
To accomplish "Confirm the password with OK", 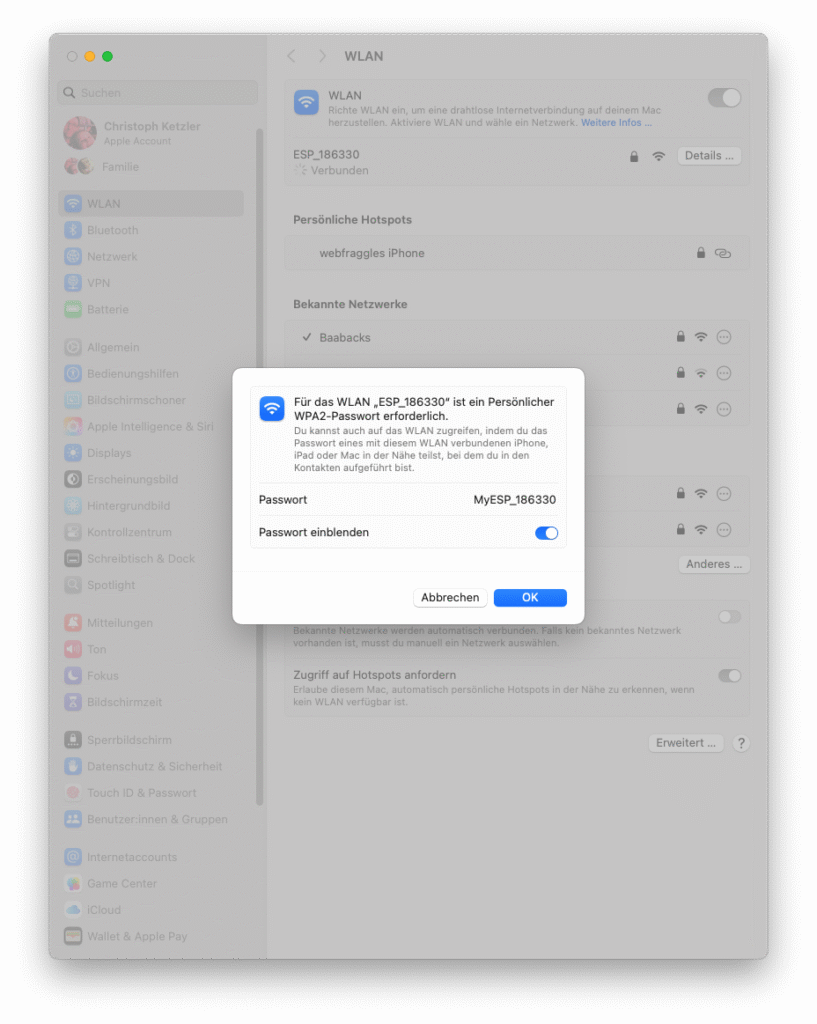I will click(x=530, y=598).
